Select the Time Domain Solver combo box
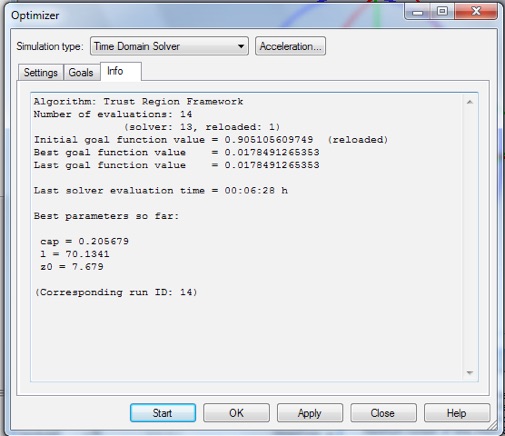Viewport: 505px width, 436px height. (x=169, y=46)
